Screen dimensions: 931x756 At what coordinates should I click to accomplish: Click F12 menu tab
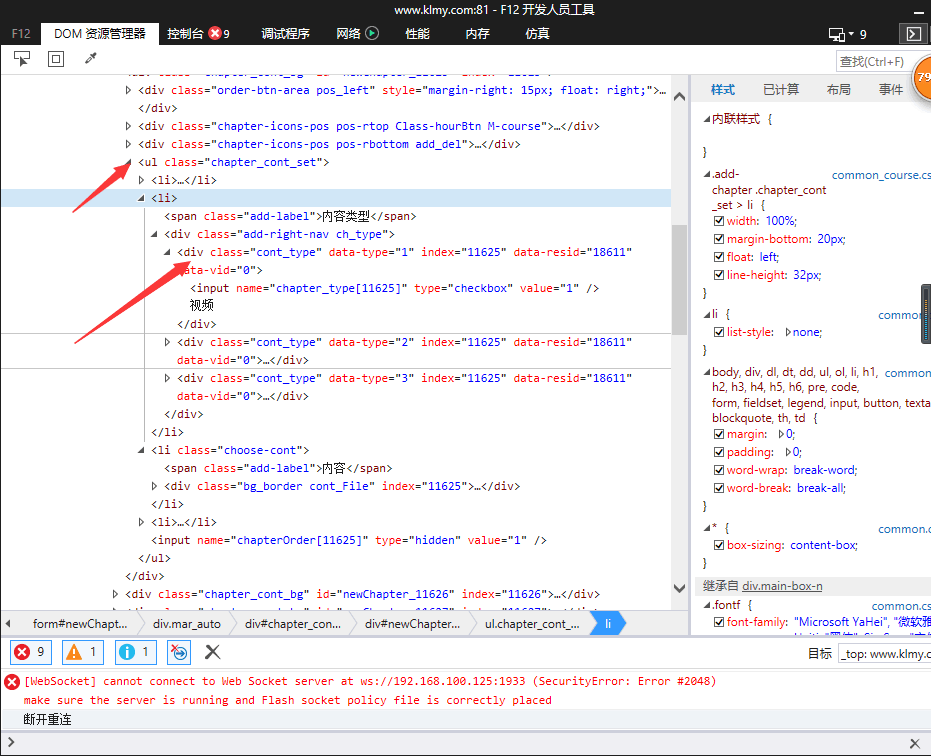coord(21,34)
